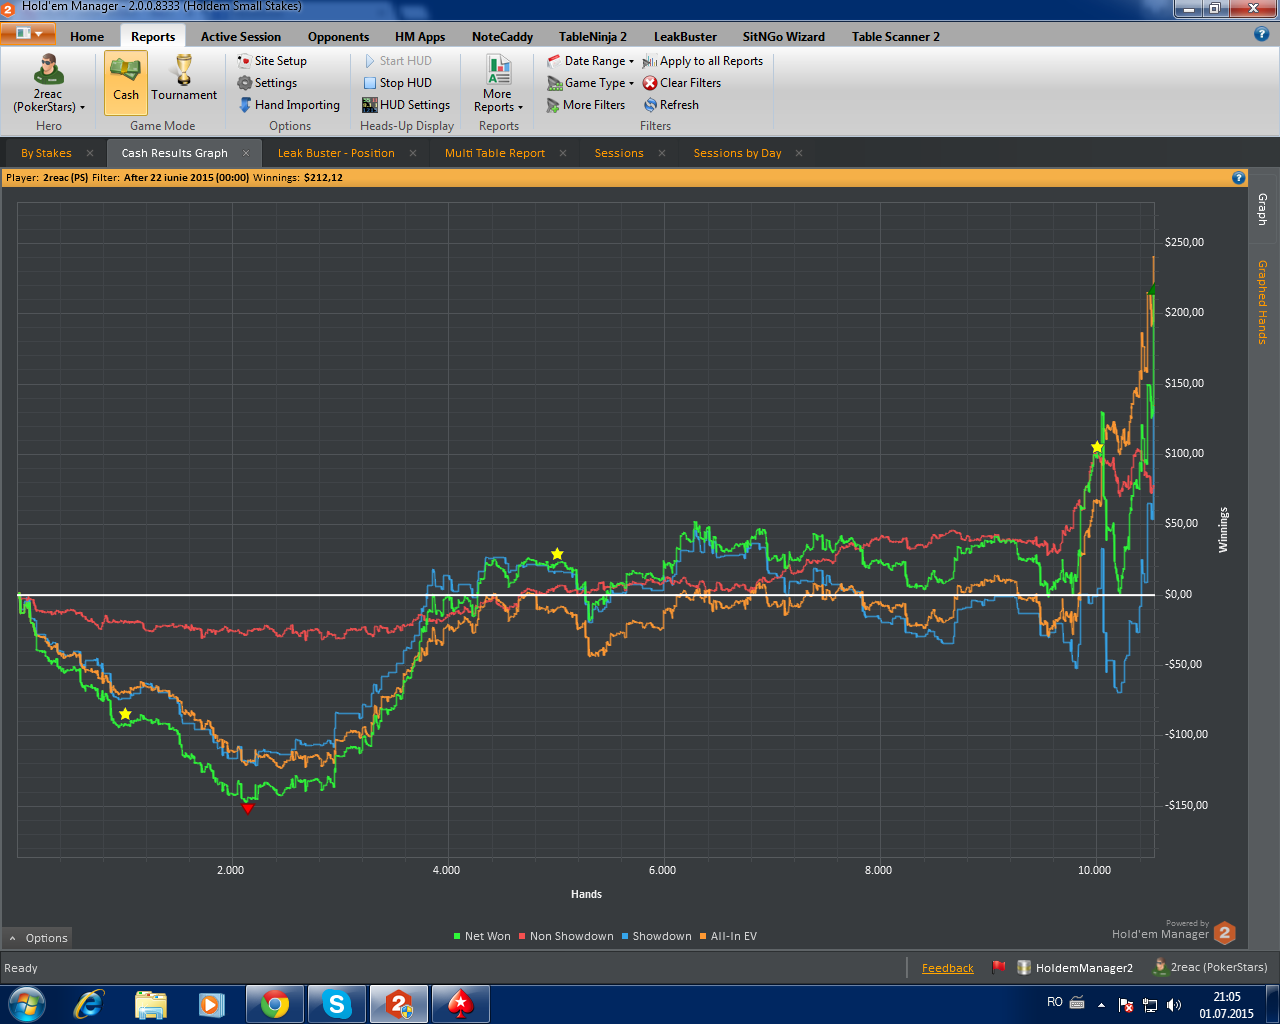This screenshot has height=1024, width=1280.
Task: Click the red downswing marker on the graph
Action: (x=248, y=807)
